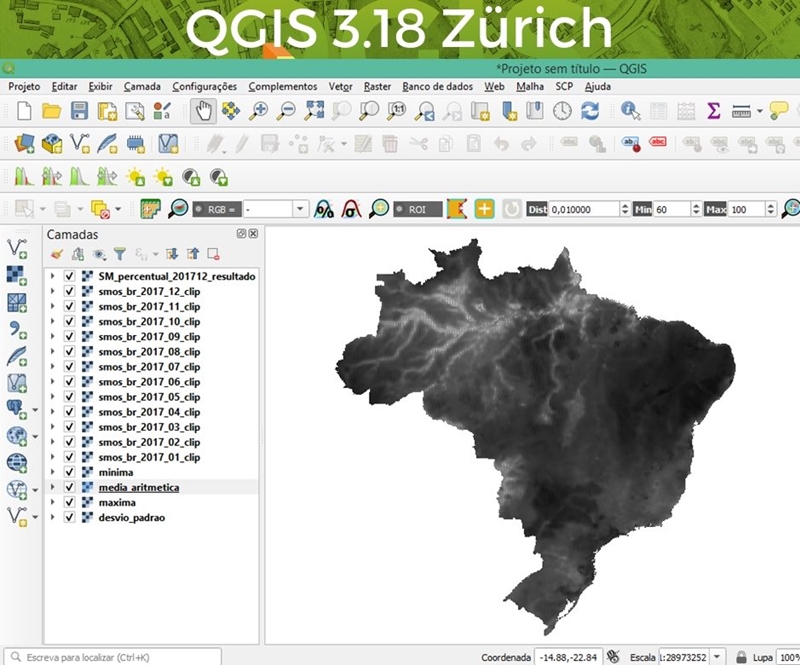800x665 pixels.
Task: Click the orange SCP plus ROI icon
Action: 484,209
